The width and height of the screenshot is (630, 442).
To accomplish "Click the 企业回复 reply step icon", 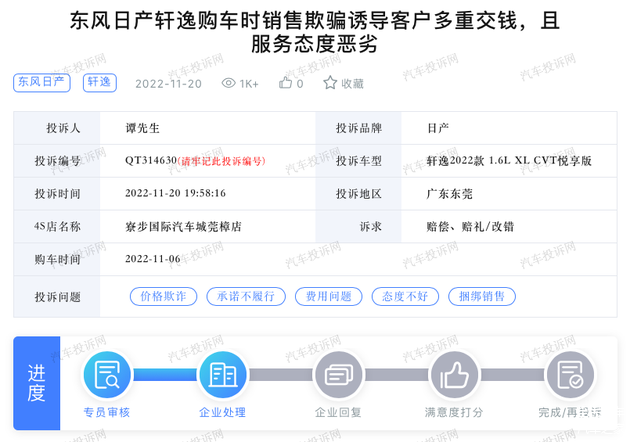I will pos(339,376).
